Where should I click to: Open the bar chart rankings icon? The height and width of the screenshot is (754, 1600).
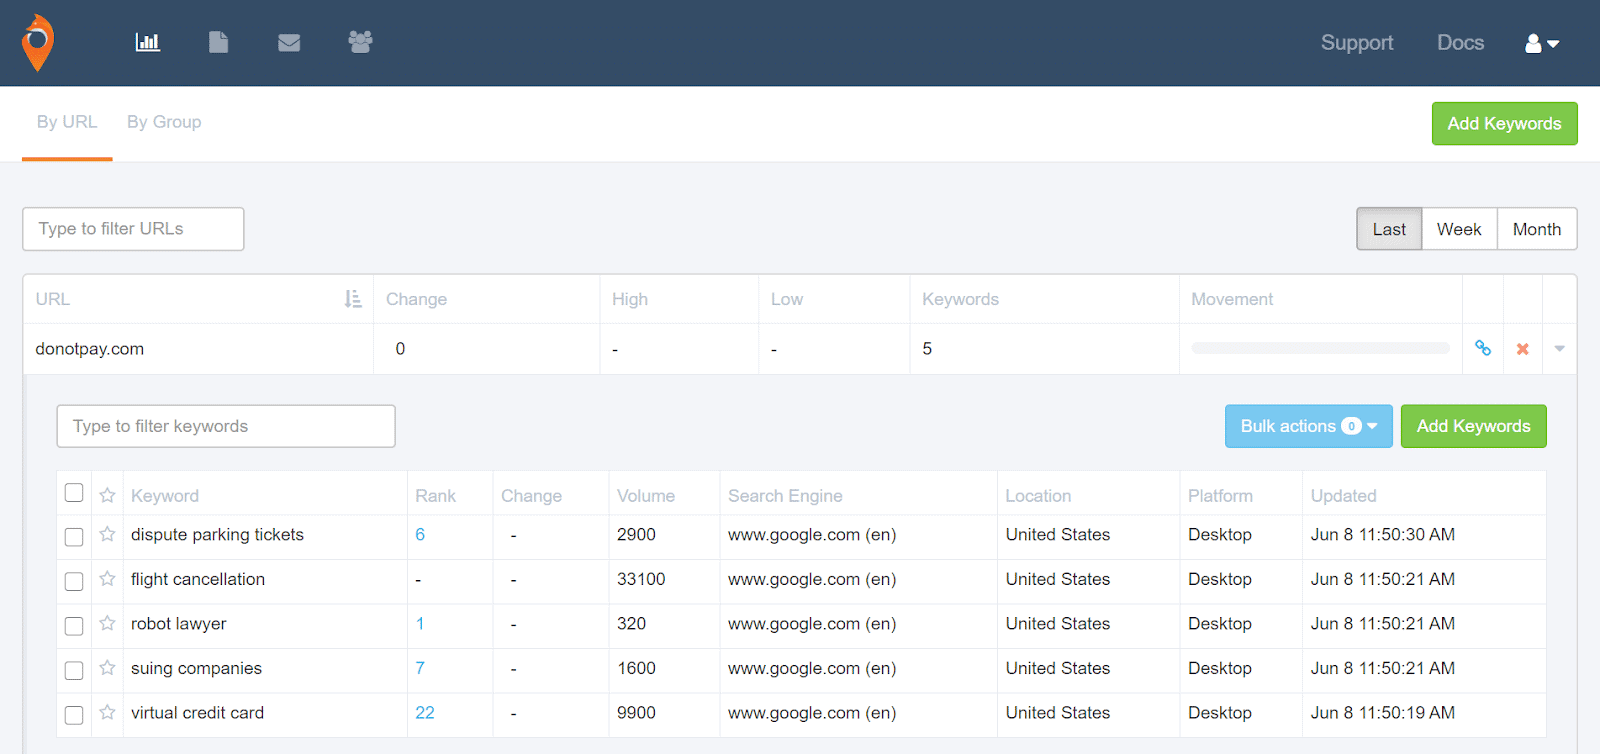click(x=148, y=42)
